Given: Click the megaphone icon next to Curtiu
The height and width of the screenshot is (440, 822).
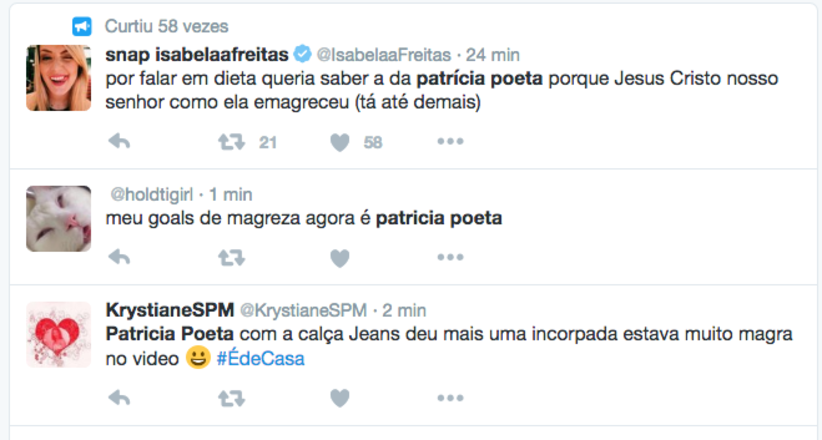Looking at the screenshot, I should pos(82,25).
